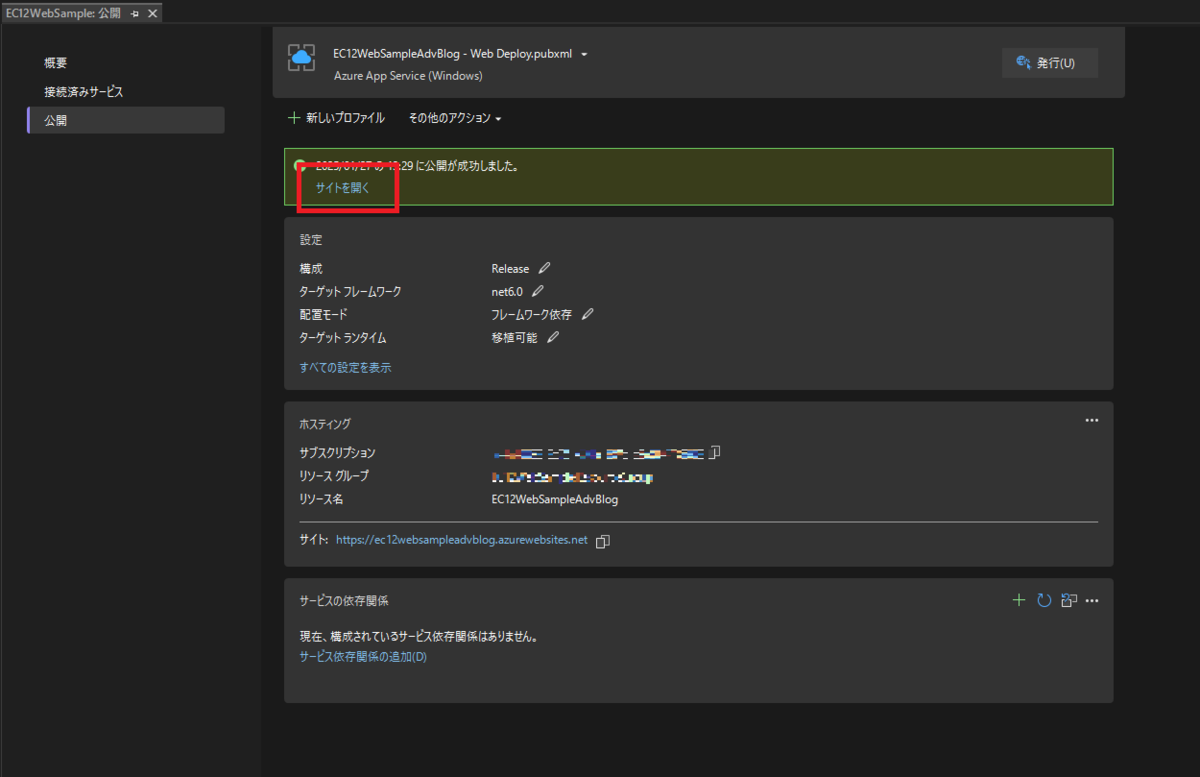Refresh the service dependencies list
Viewport: 1200px width, 777px height.
click(1044, 600)
